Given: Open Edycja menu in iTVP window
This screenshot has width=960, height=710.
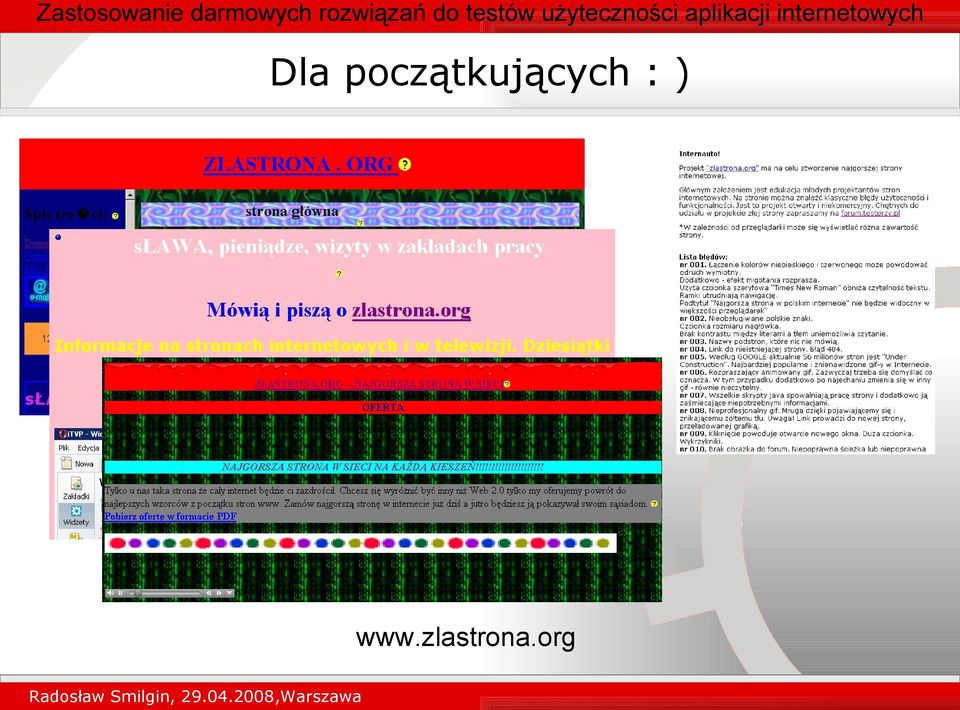Looking at the screenshot, I should coord(88,448).
